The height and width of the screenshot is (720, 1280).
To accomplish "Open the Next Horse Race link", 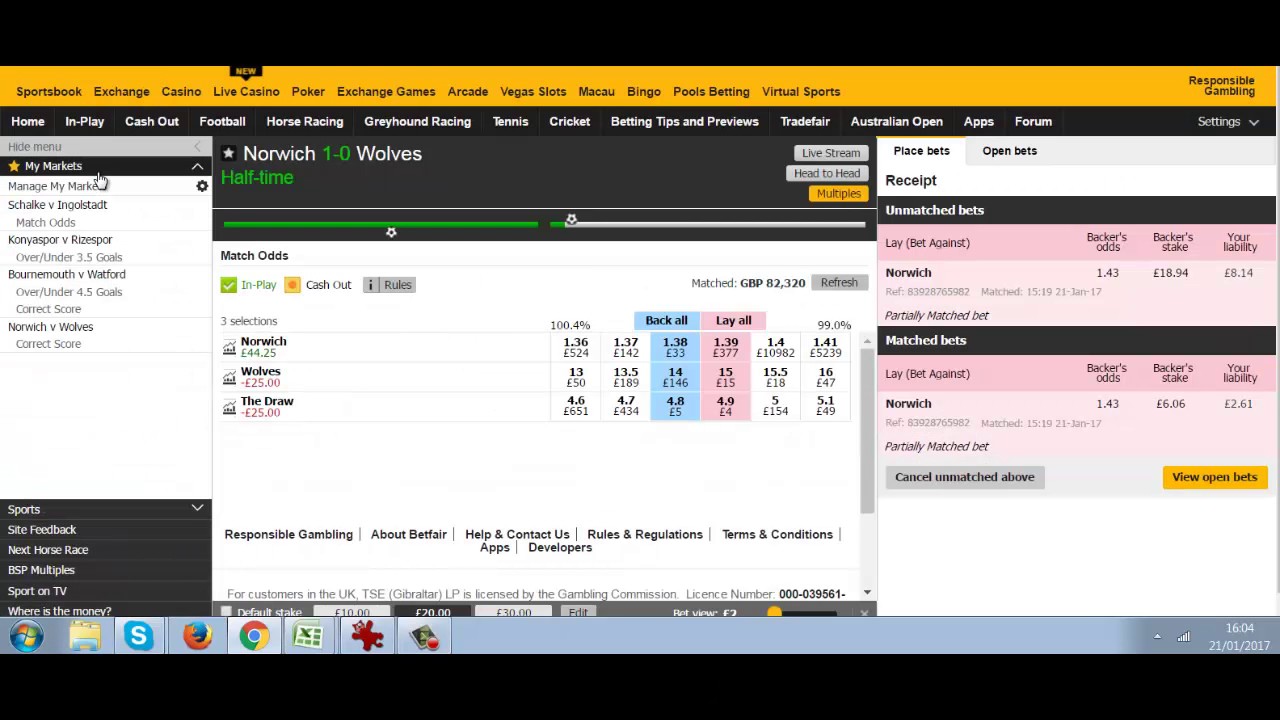I will [x=48, y=550].
